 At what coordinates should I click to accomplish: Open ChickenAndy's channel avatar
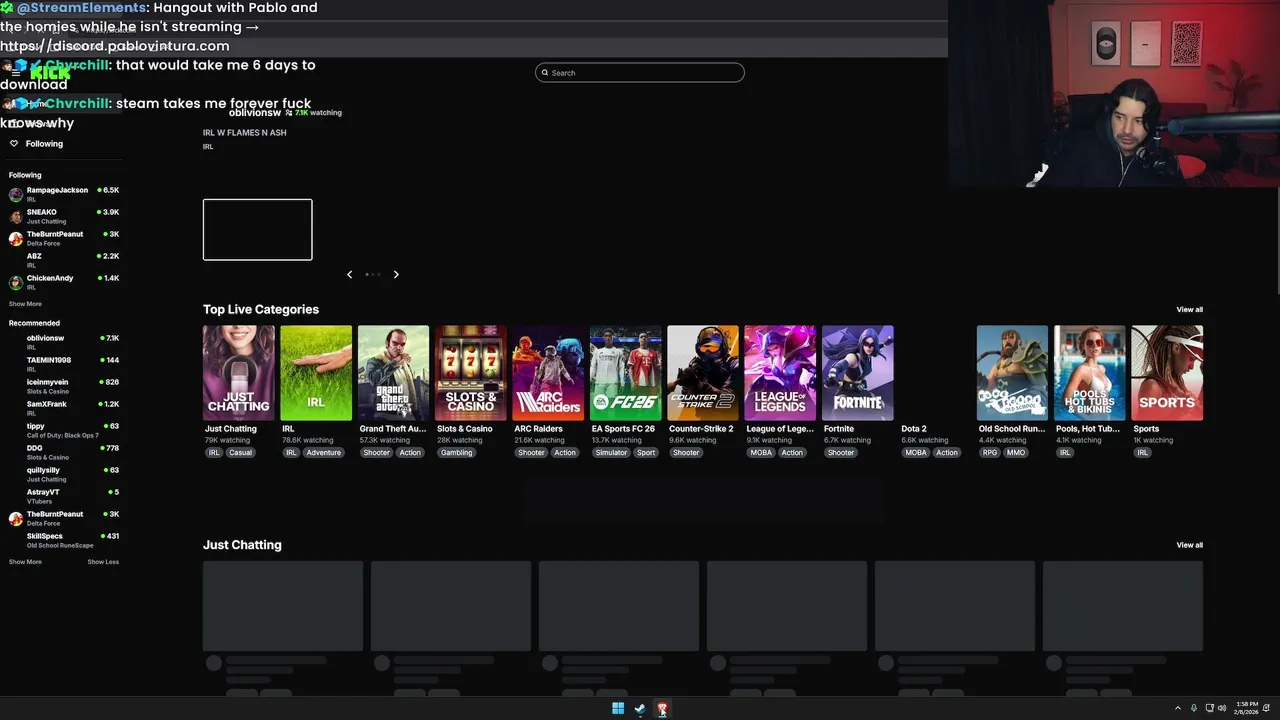point(16,282)
